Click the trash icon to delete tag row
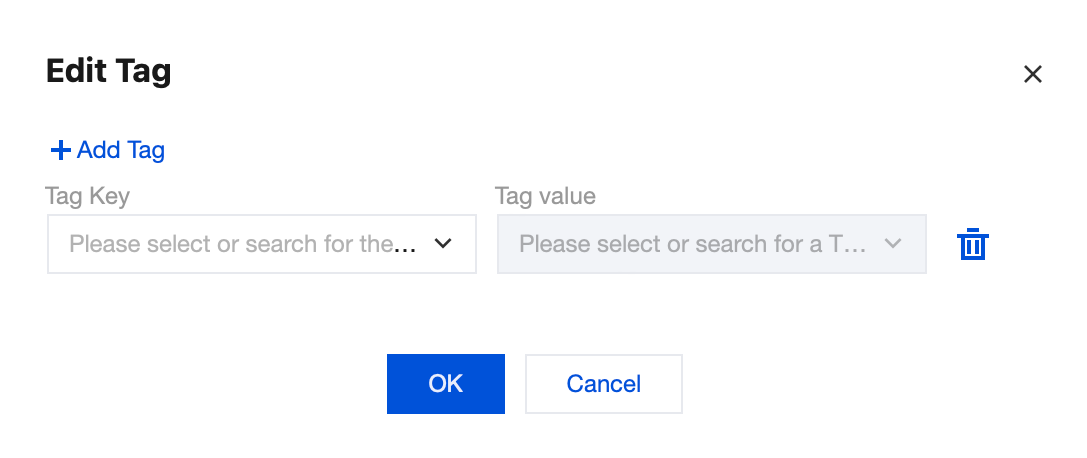 tap(972, 245)
